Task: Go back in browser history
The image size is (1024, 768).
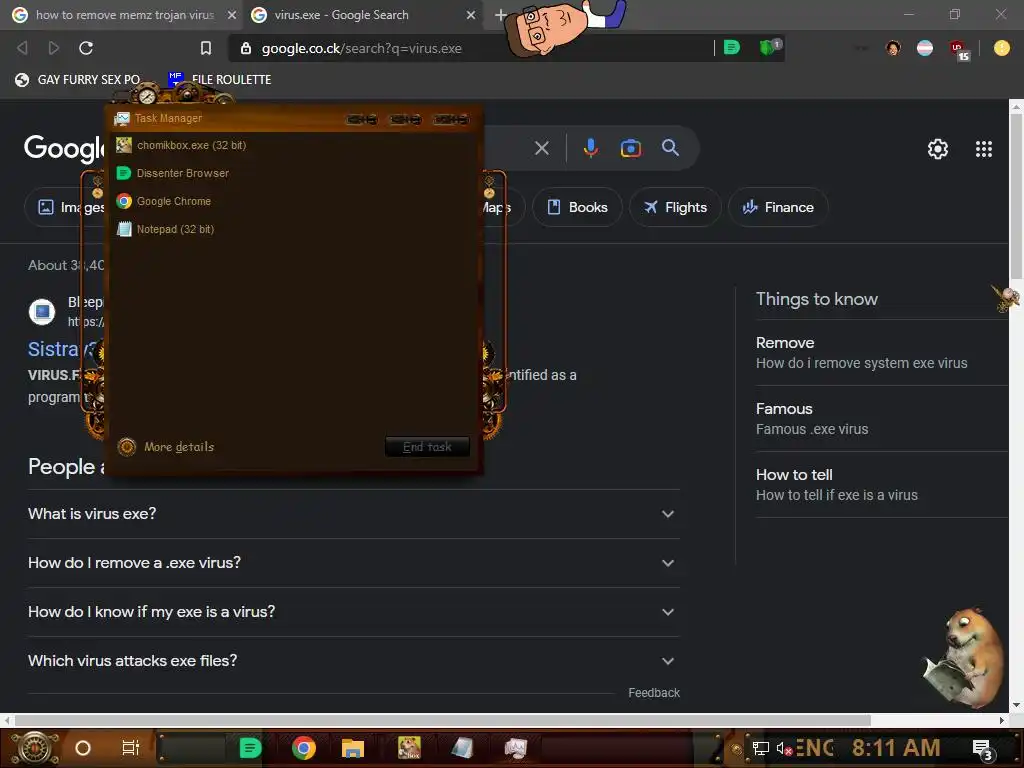Action: (x=22, y=48)
